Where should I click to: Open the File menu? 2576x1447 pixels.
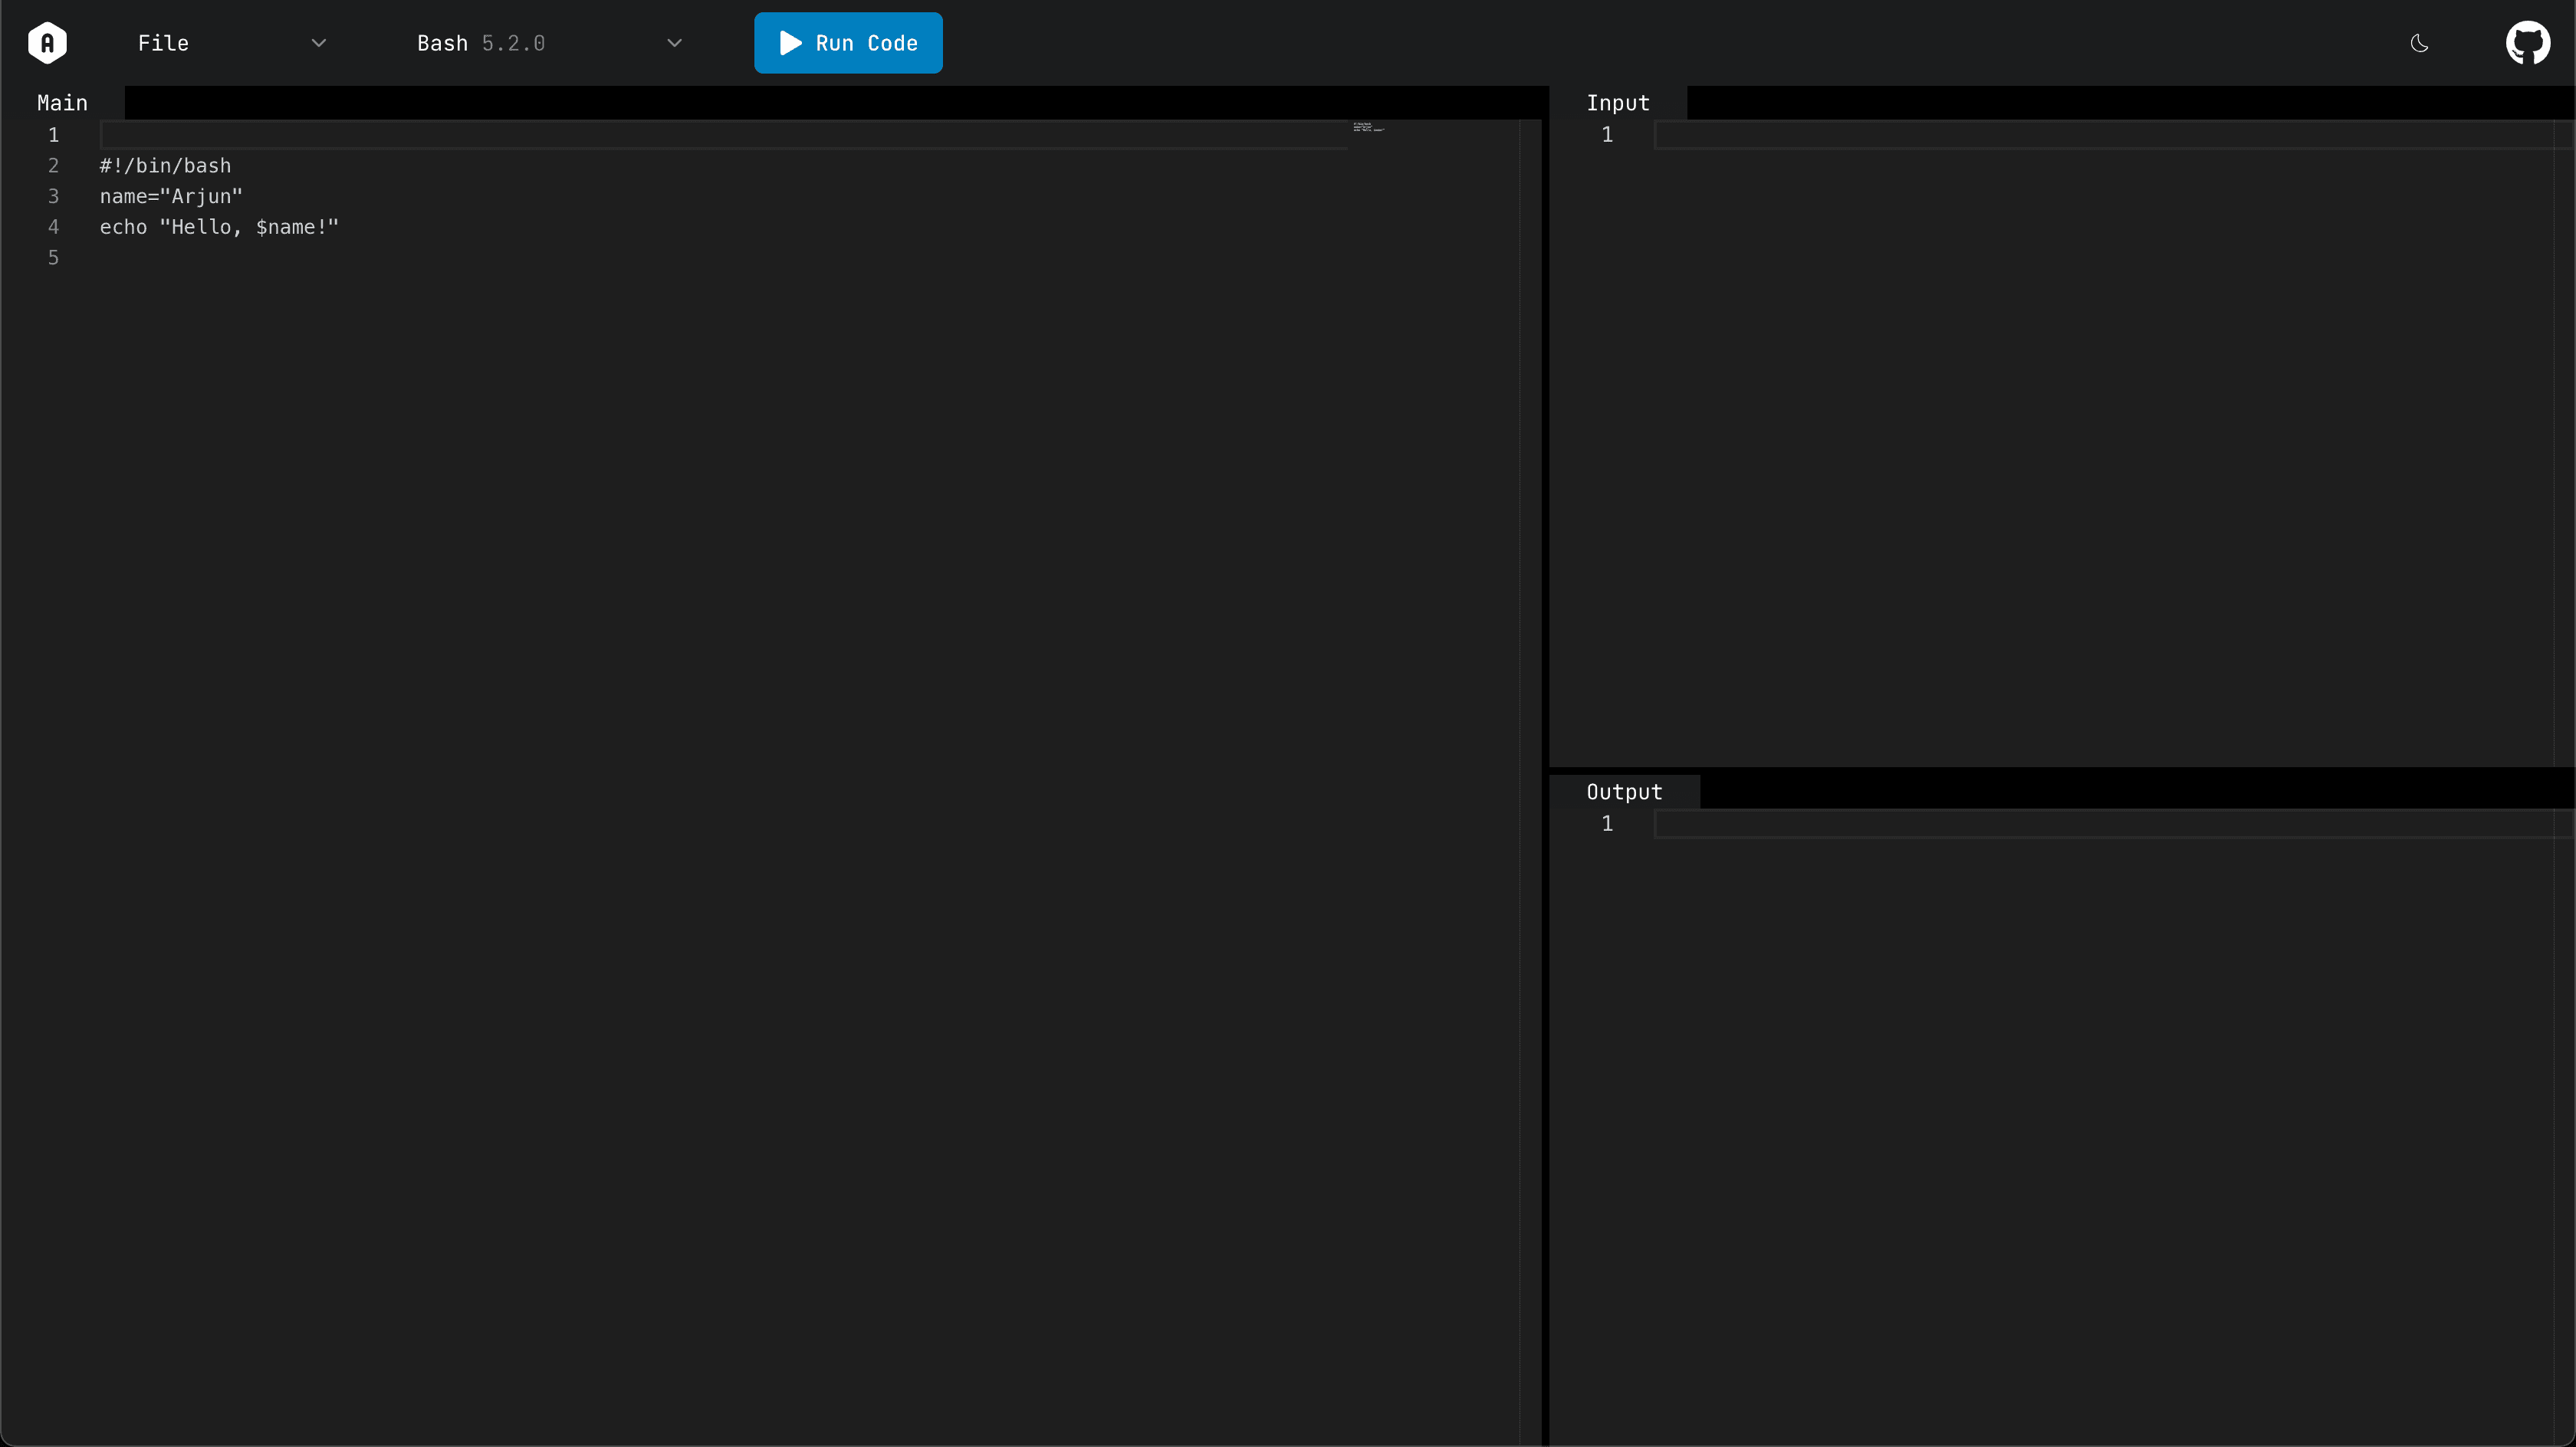tap(163, 43)
